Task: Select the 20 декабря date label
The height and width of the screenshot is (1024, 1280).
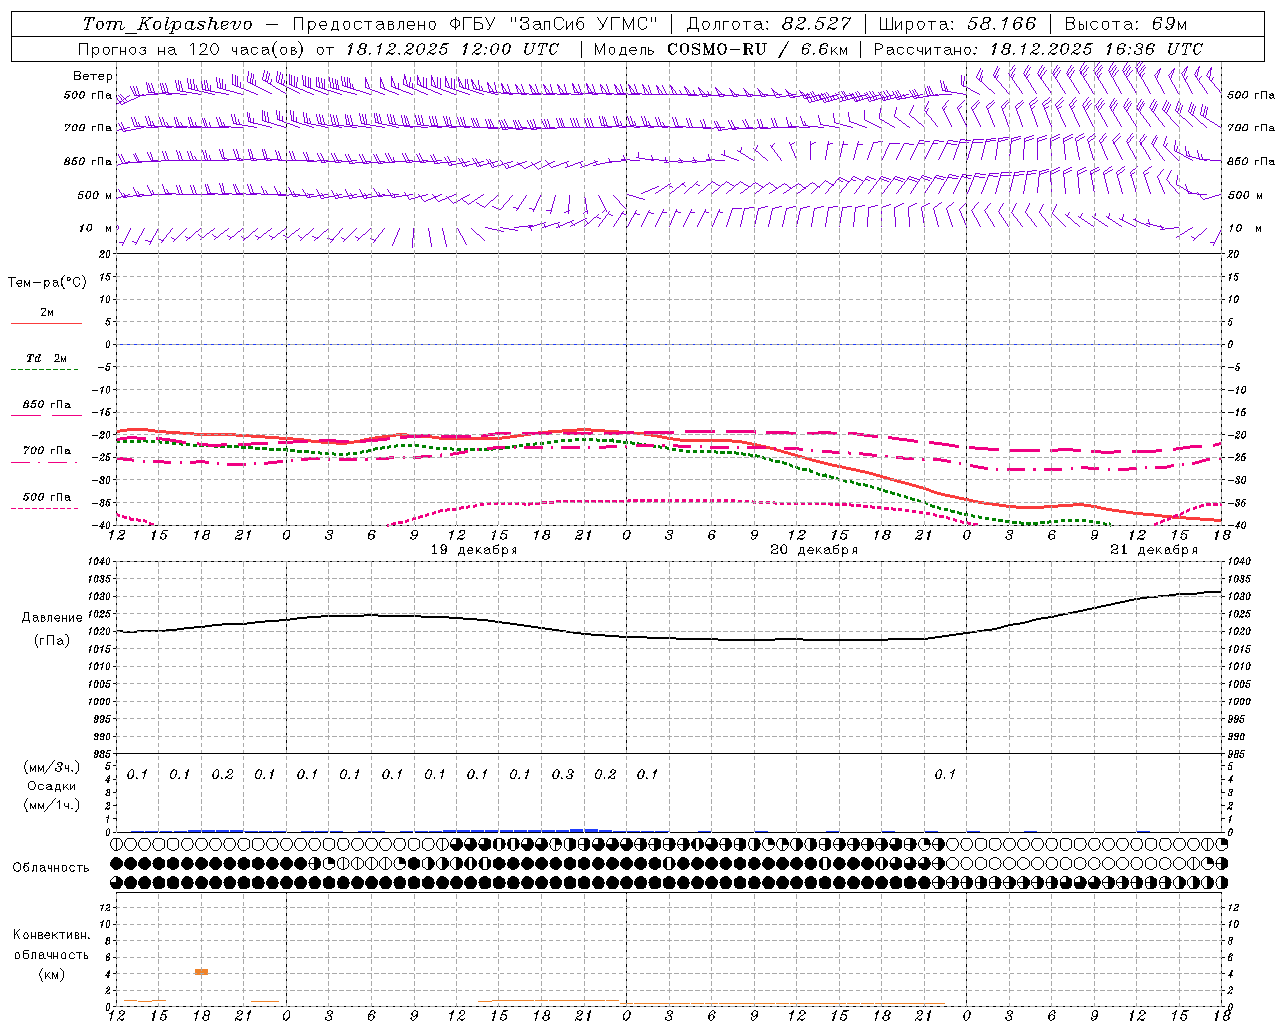Action: click(814, 550)
